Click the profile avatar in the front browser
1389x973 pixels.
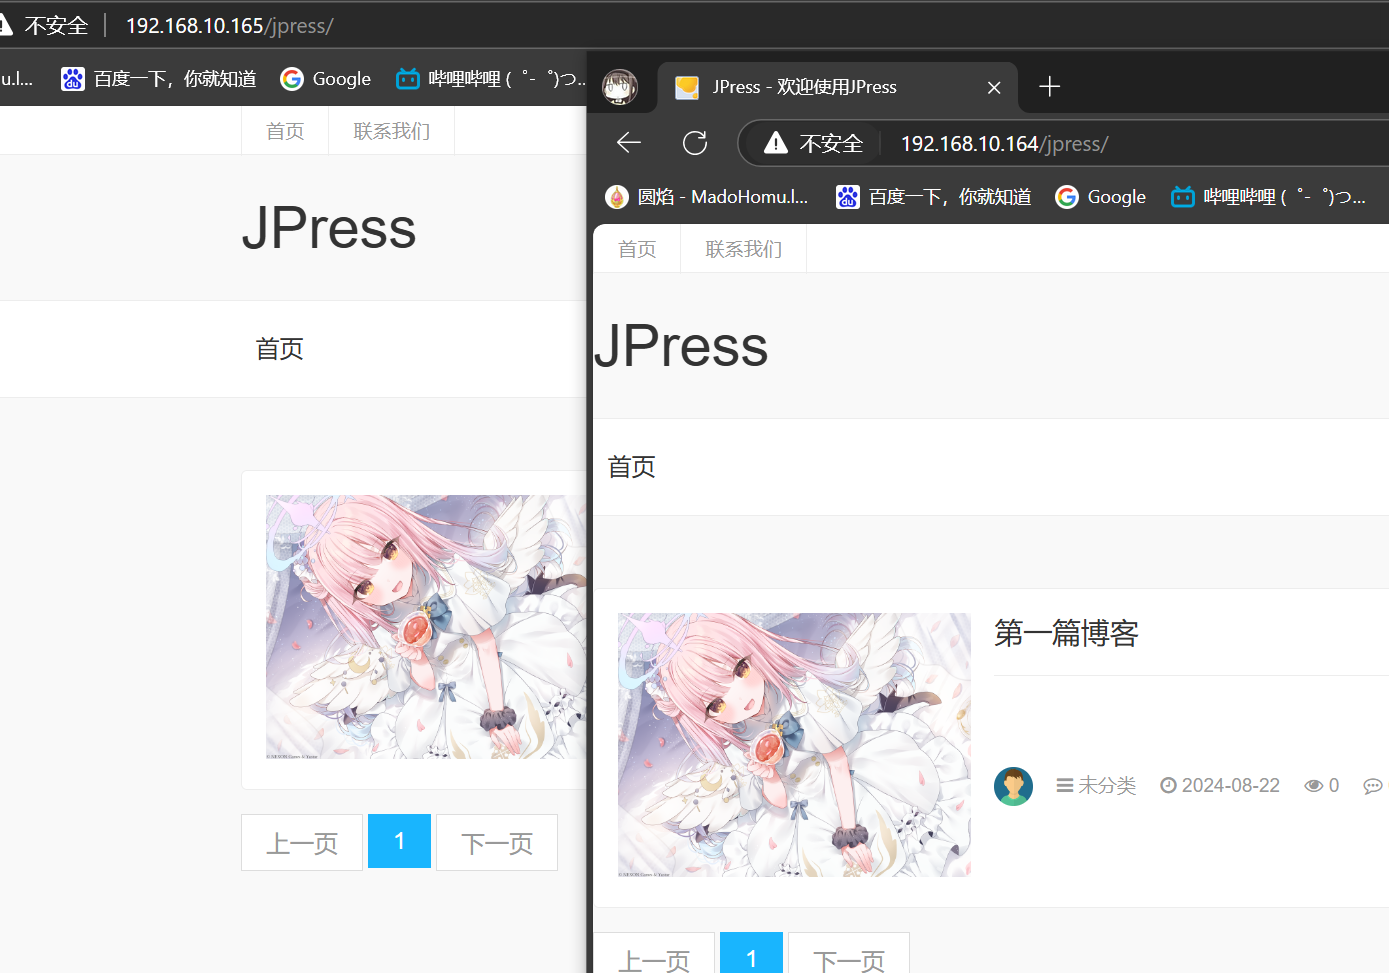tap(620, 87)
